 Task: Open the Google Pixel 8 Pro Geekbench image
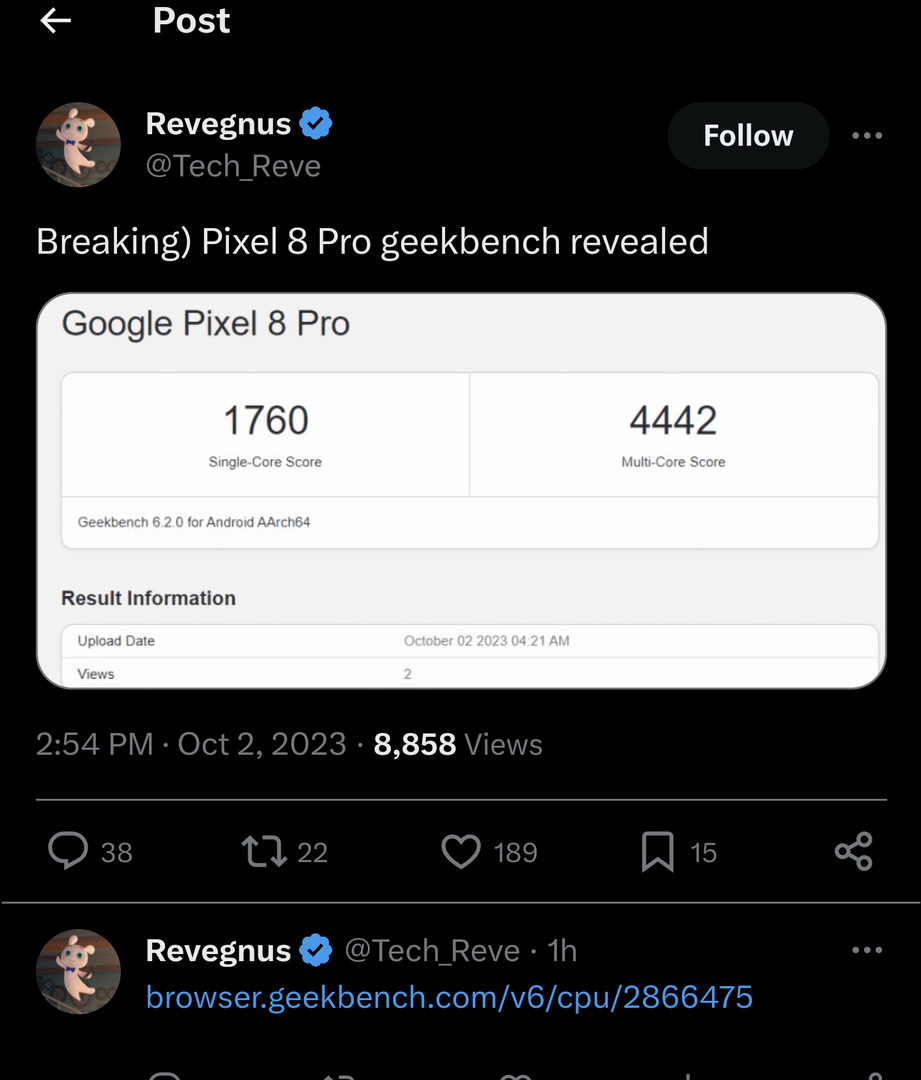point(461,490)
